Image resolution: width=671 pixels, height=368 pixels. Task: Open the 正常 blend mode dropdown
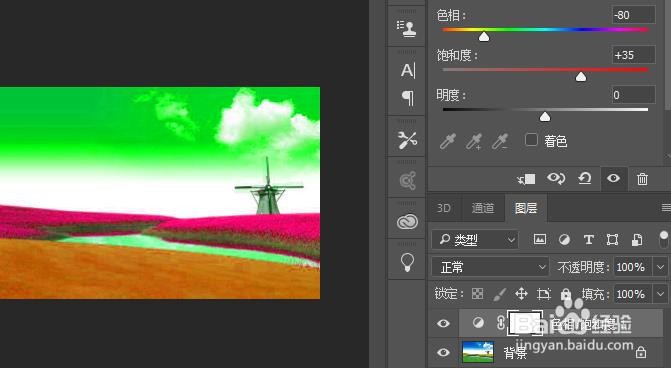(x=490, y=267)
